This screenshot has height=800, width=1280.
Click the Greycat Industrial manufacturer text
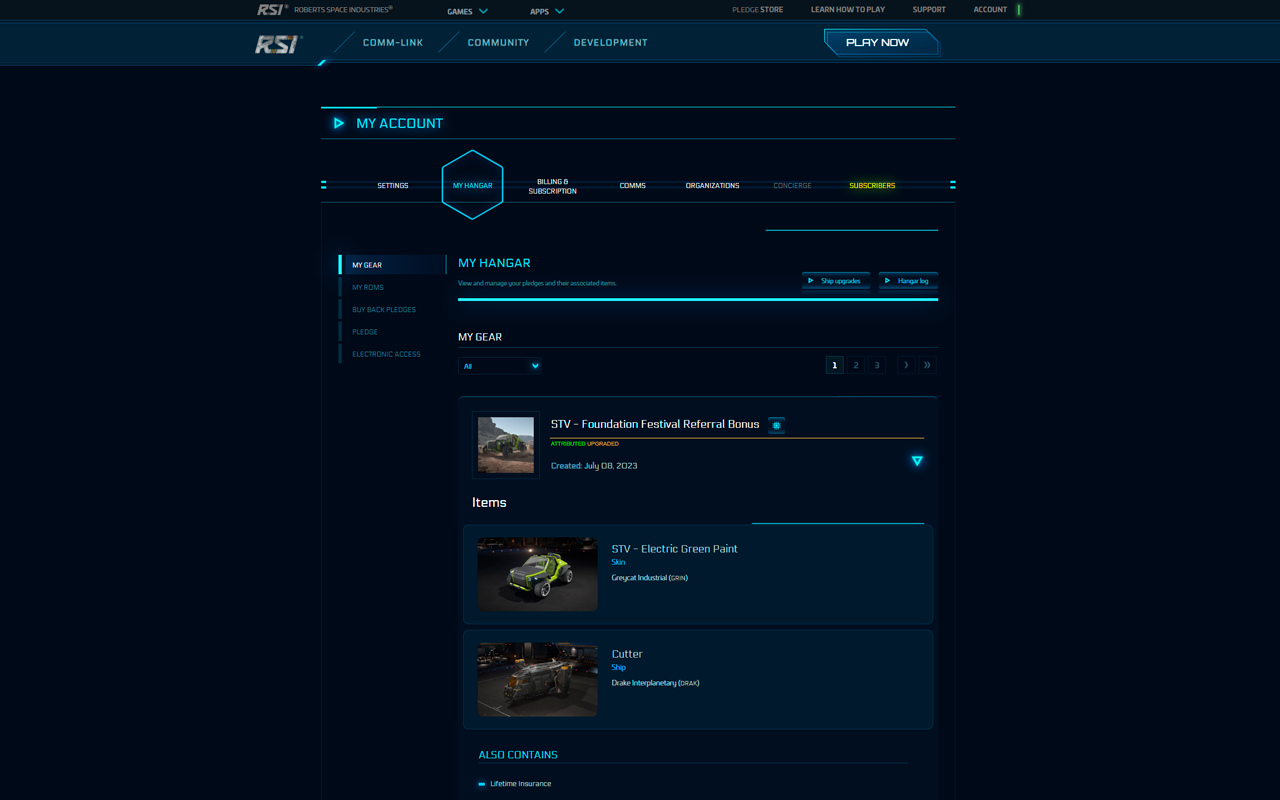click(650, 578)
